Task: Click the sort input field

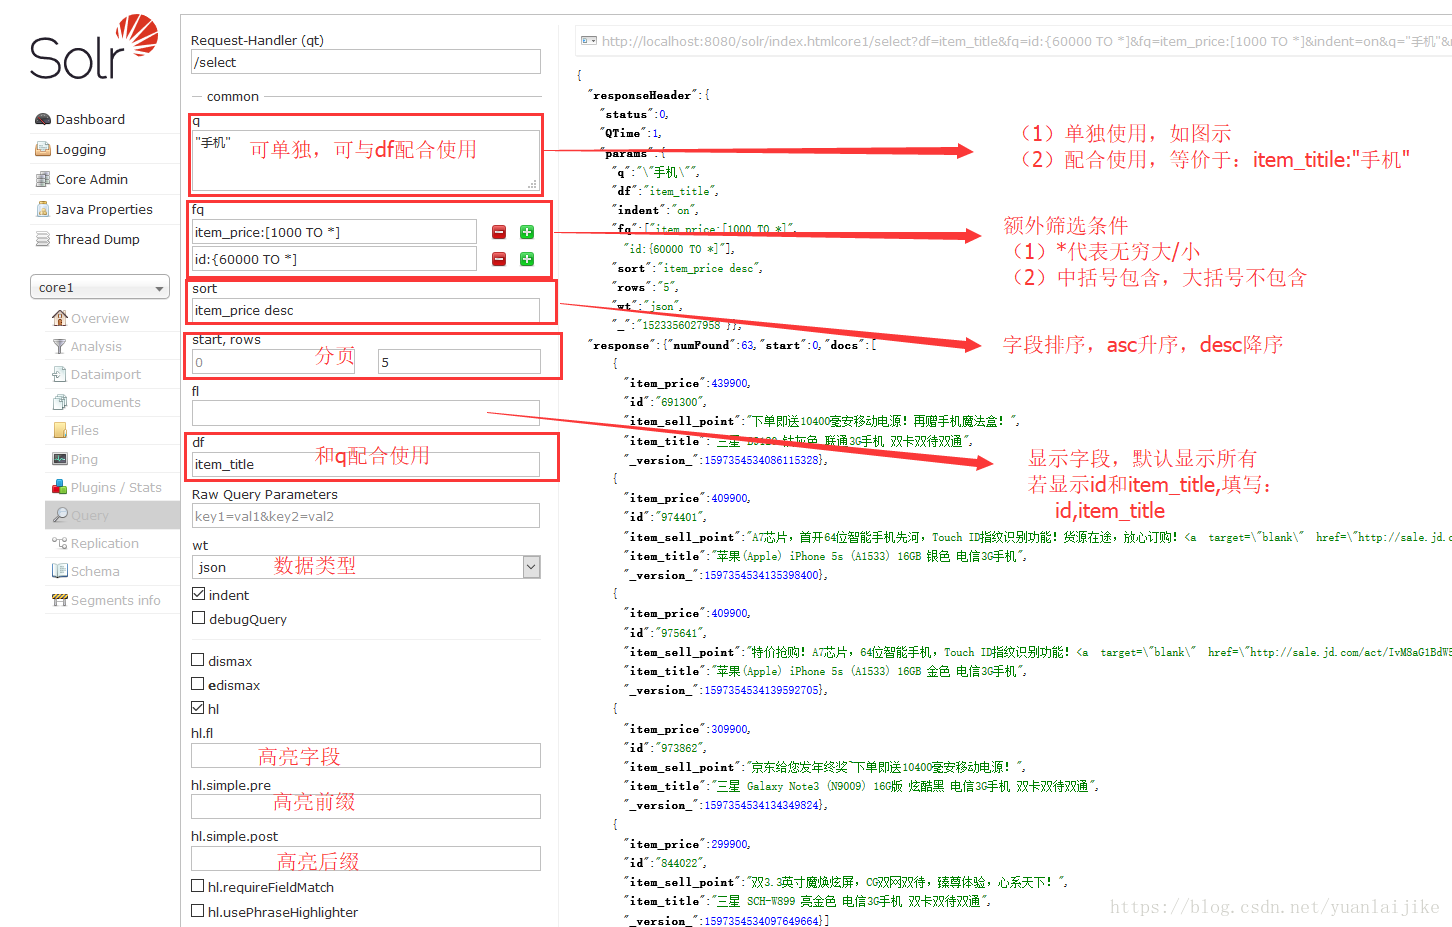Action: [x=366, y=310]
